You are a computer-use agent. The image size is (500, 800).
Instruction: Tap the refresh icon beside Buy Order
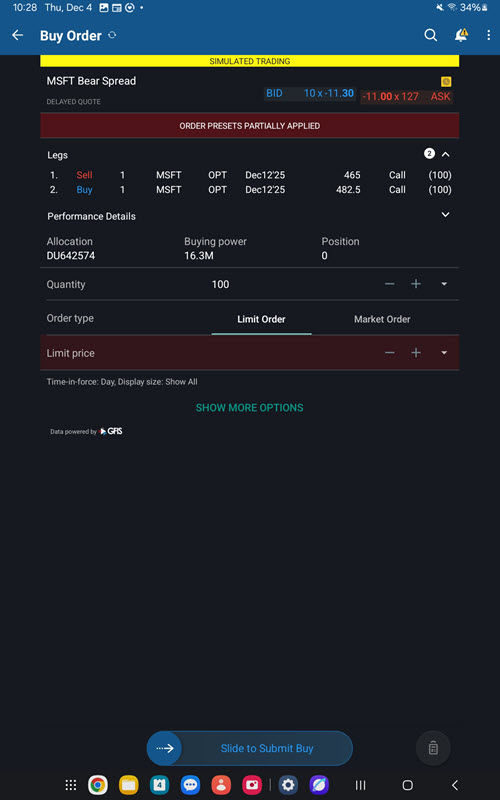pos(112,35)
